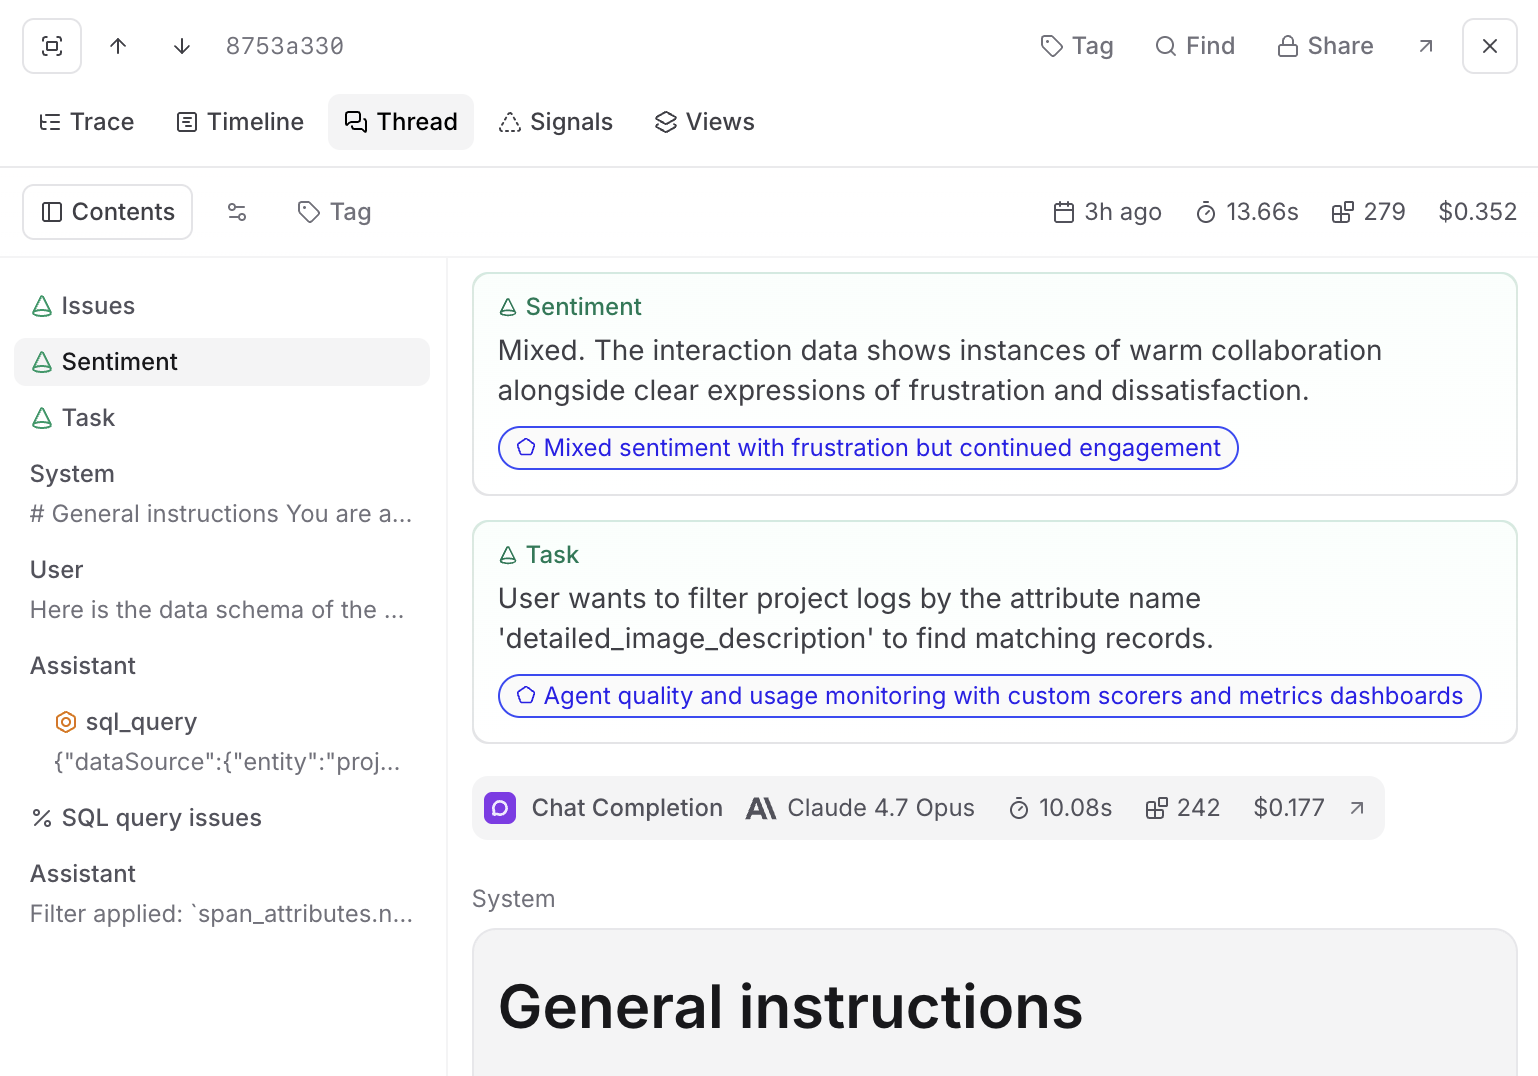The image size is (1538, 1076).
Task: Open Find search
Action: tap(1195, 46)
